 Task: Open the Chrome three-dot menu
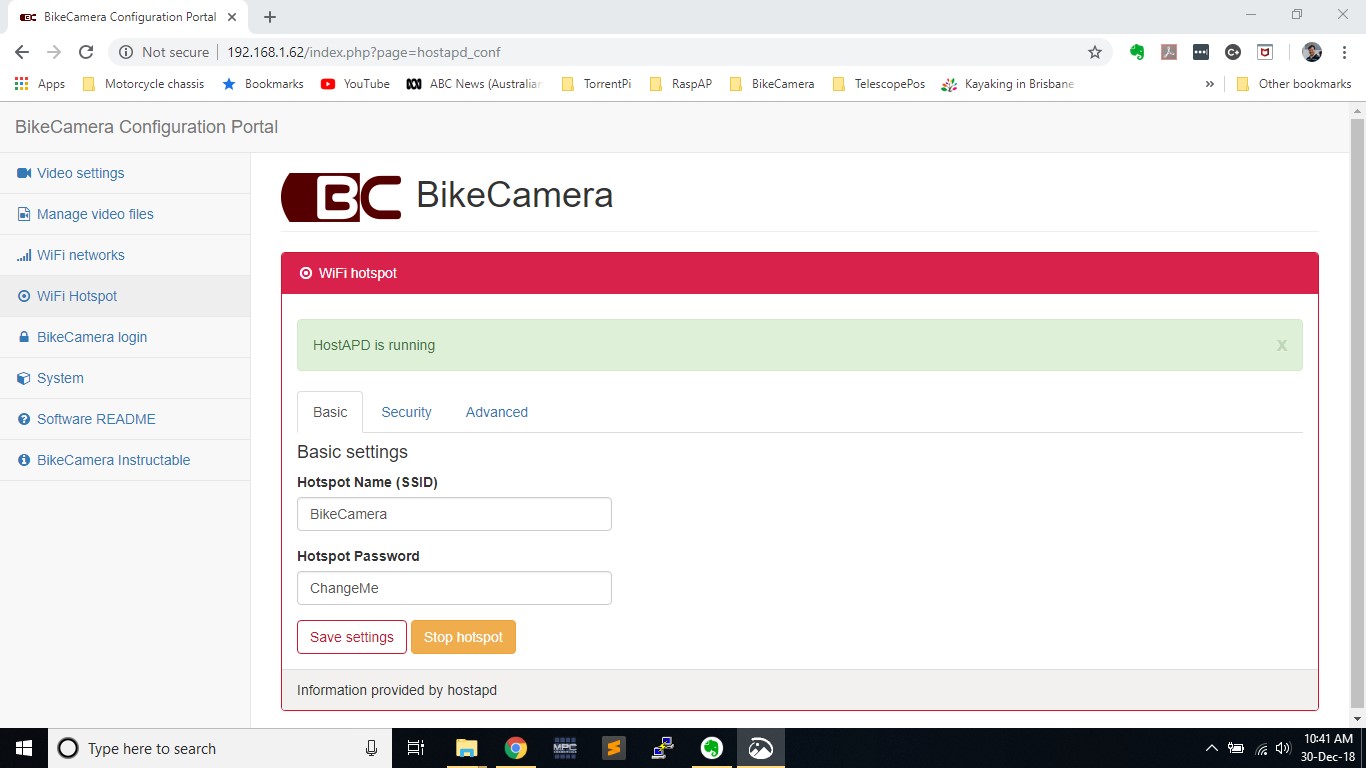click(x=1343, y=52)
